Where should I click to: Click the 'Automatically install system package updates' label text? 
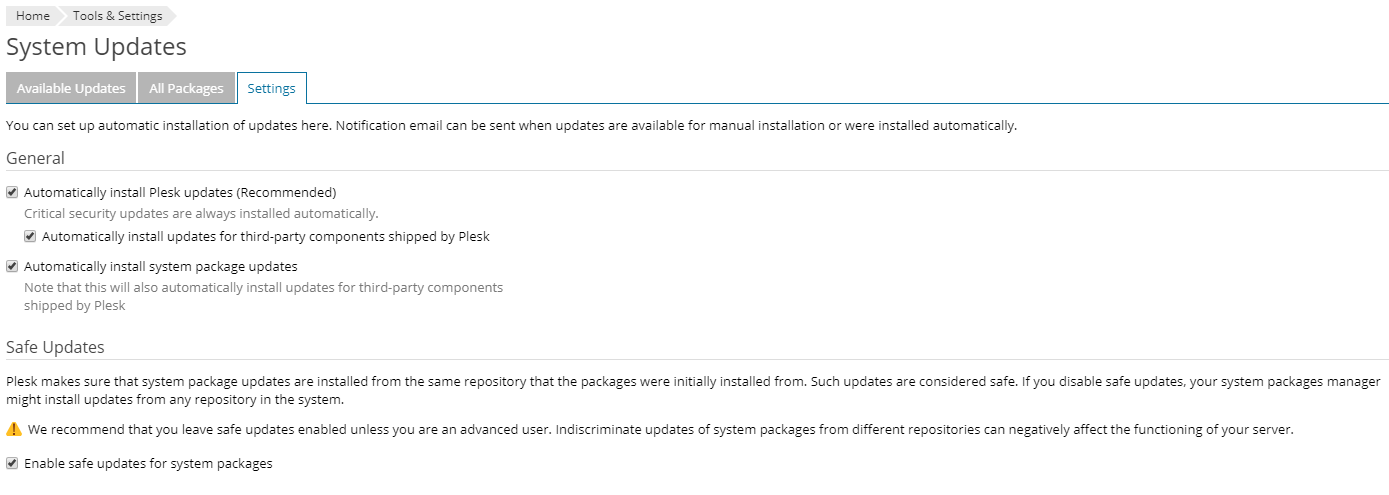160,266
